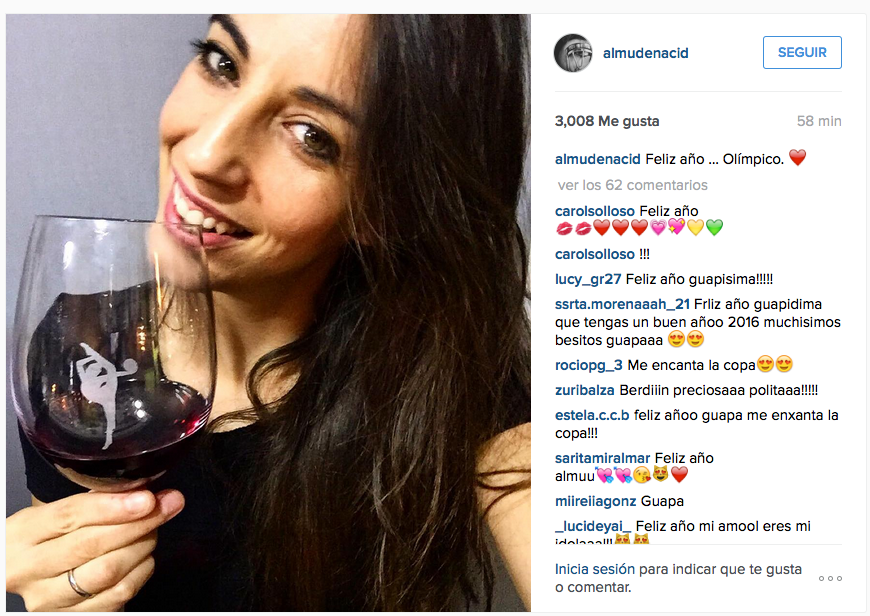870x616 pixels.
Task: Go to zuribalza profile
Action: point(584,390)
